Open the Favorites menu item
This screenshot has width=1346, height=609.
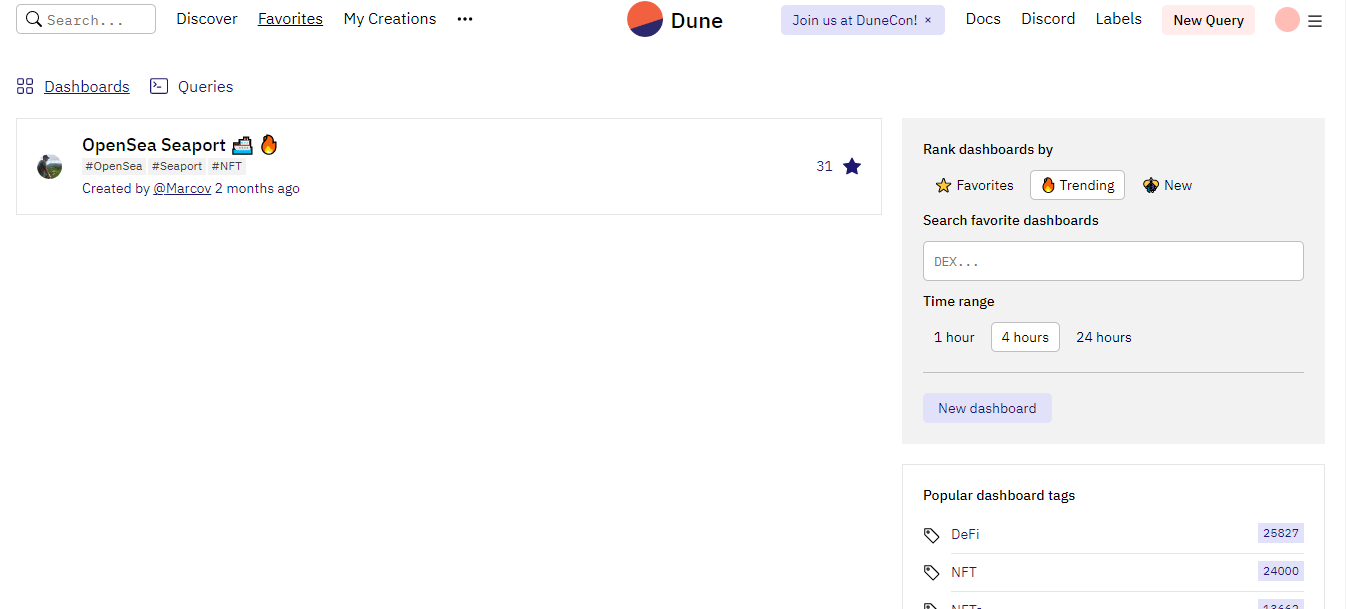(x=290, y=19)
